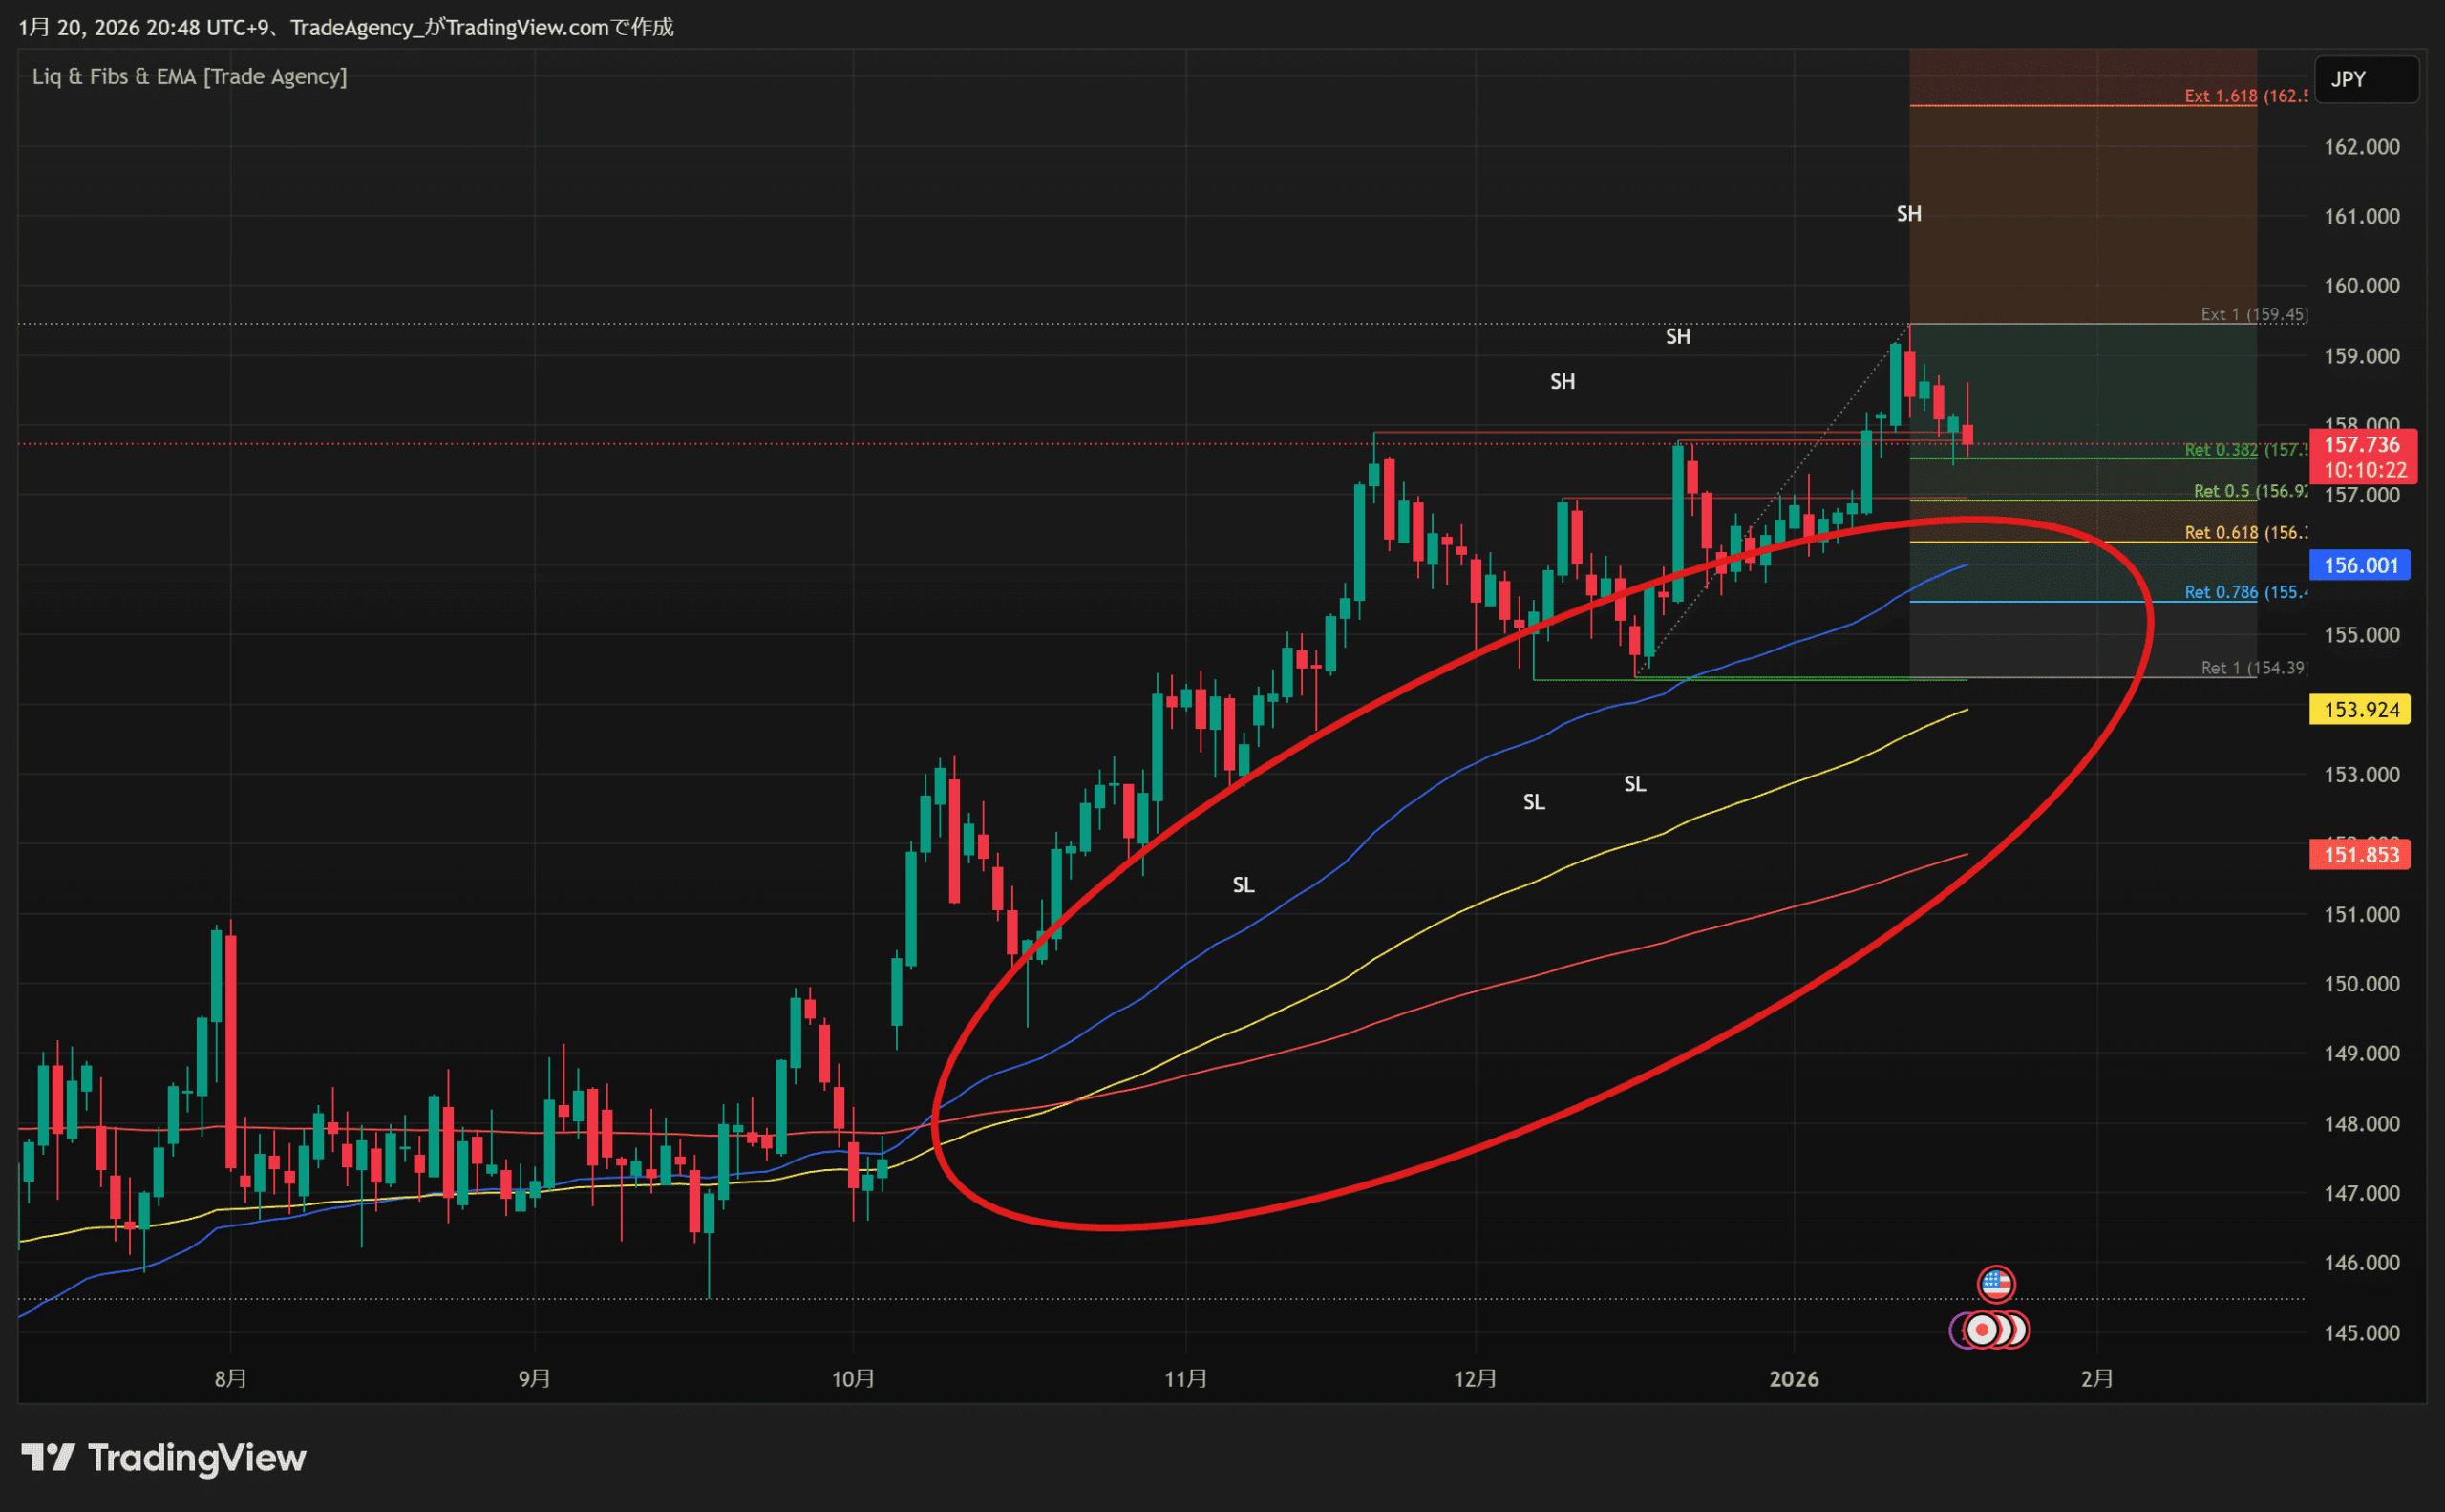Select the Liq & Fibs & EMA indicator legend
Viewport: 2445px width, 1512px height.
(190, 76)
